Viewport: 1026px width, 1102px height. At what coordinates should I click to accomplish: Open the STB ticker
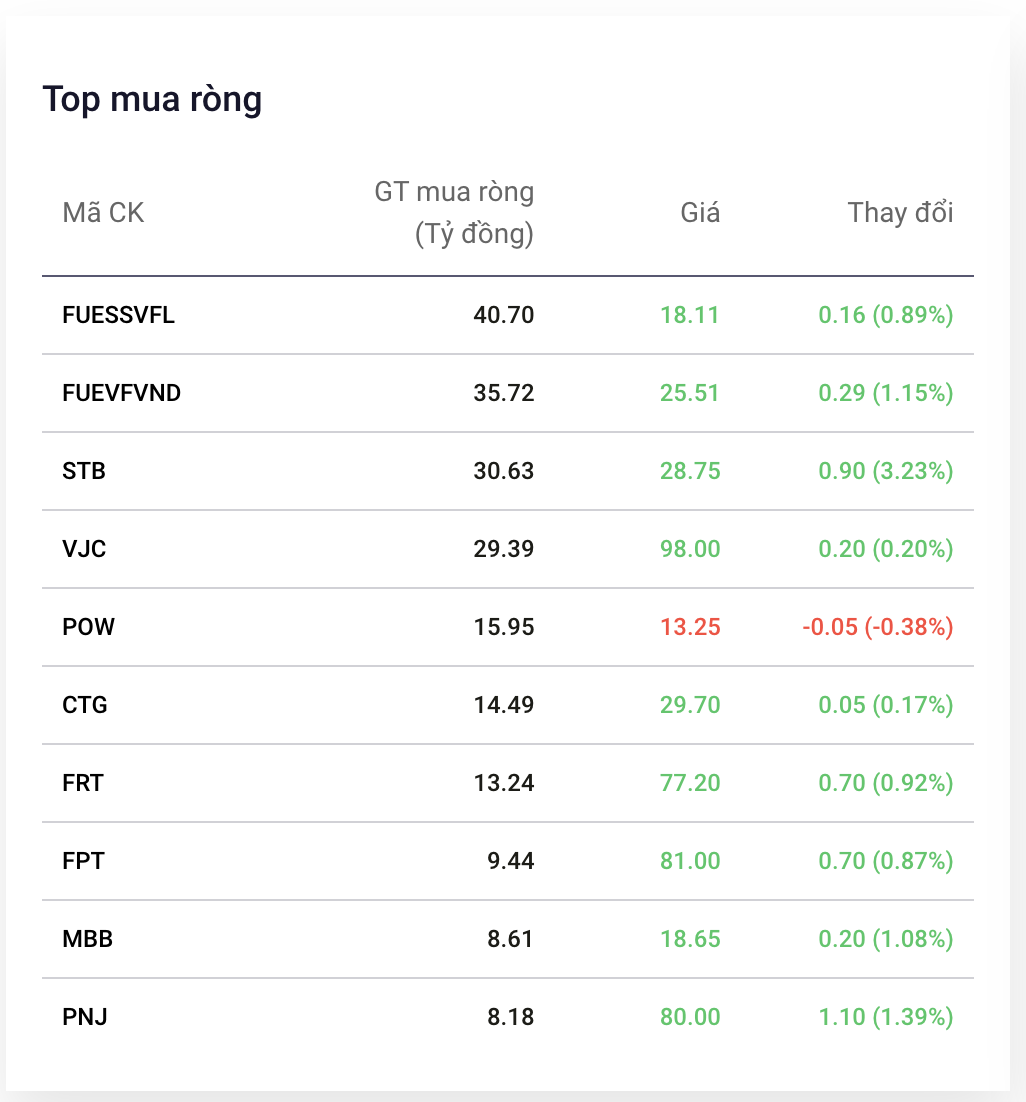coord(84,471)
